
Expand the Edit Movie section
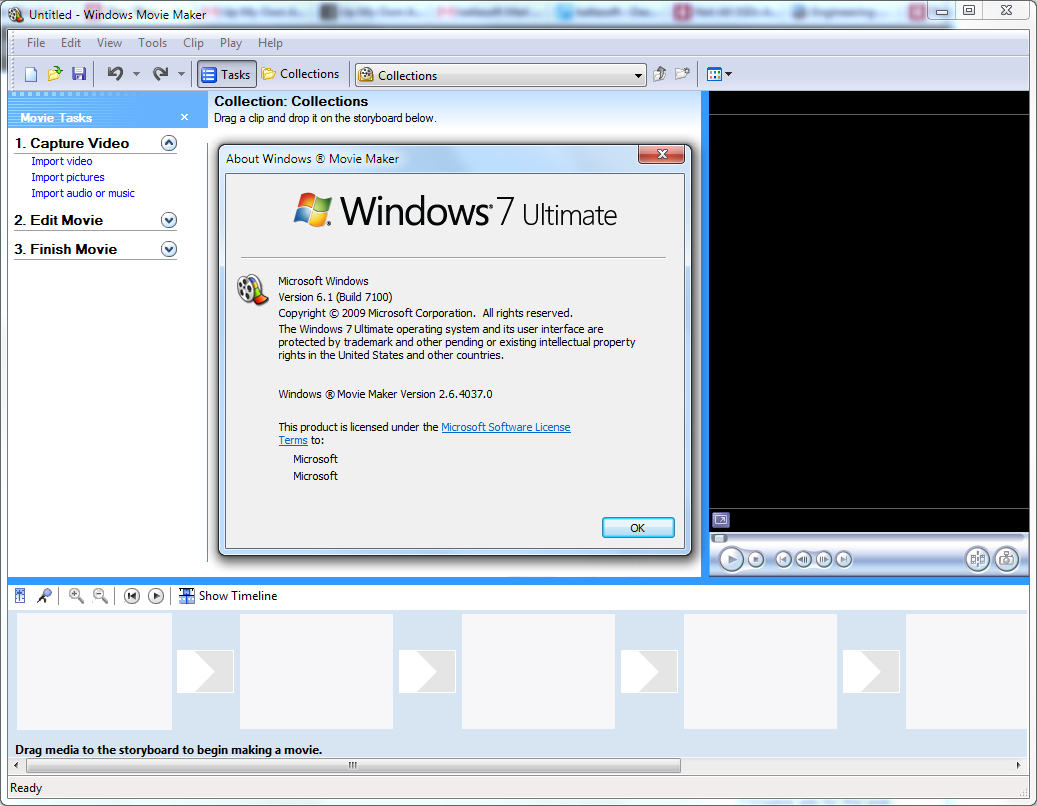(169, 220)
